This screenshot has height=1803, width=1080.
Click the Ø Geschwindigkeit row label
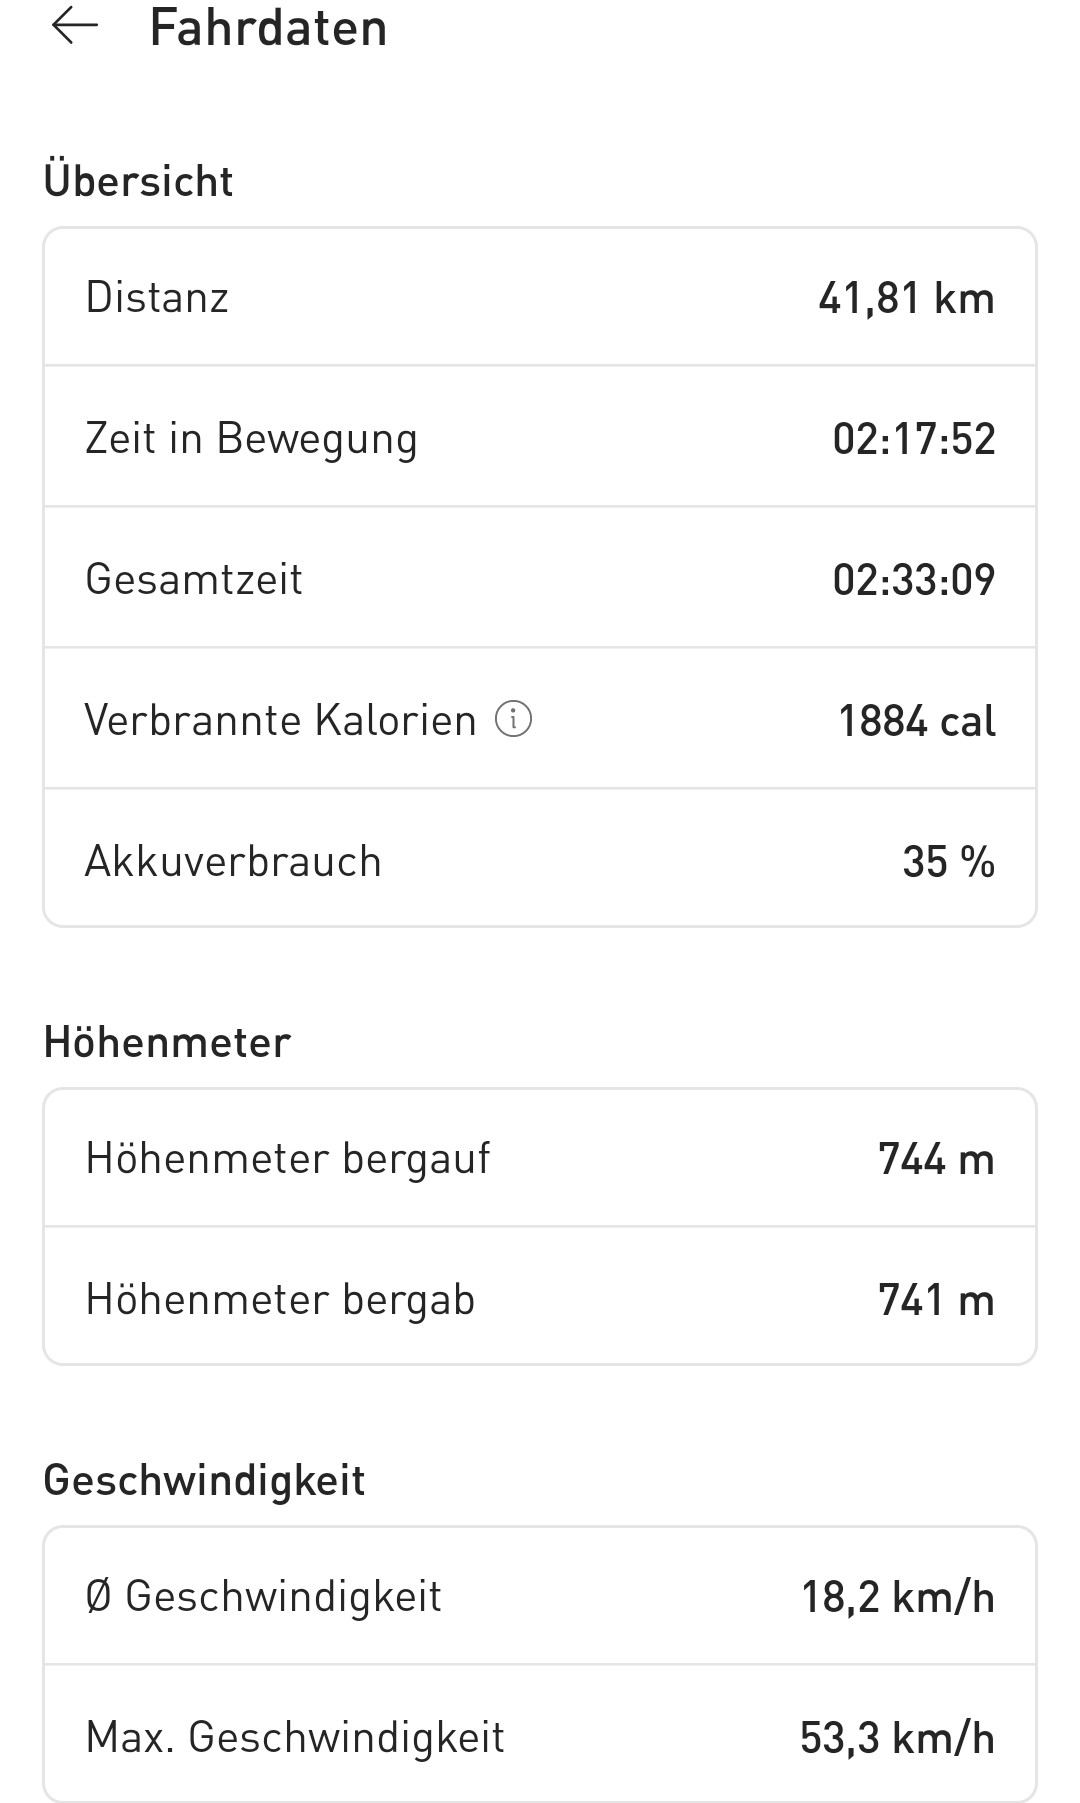[264, 1597]
